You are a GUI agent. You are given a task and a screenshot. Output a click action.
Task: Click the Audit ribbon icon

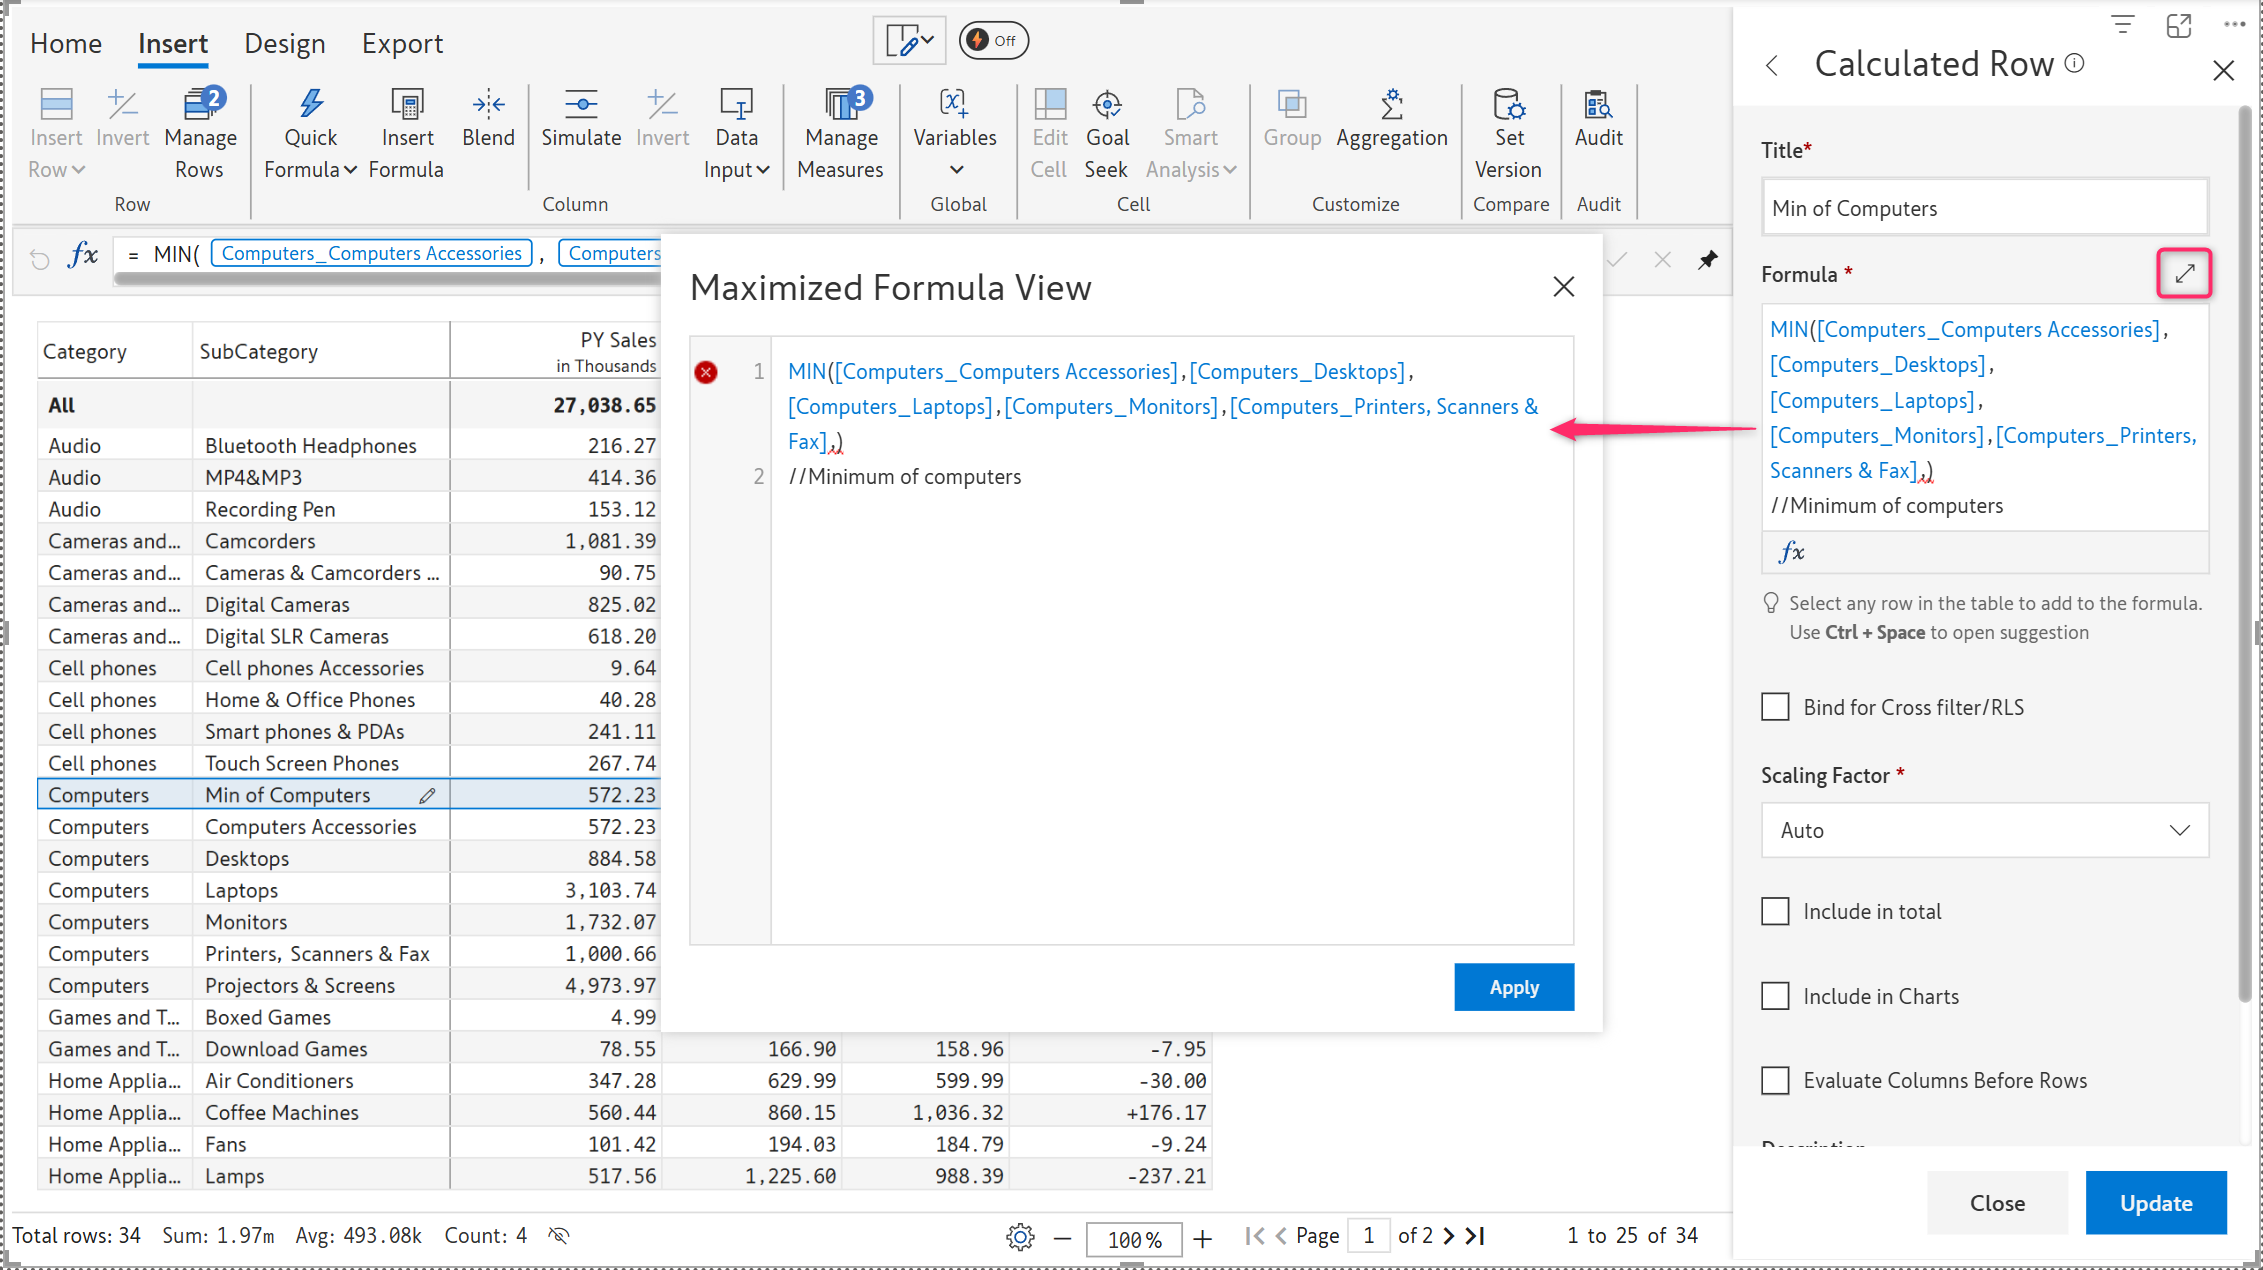(x=1597, y=105)
